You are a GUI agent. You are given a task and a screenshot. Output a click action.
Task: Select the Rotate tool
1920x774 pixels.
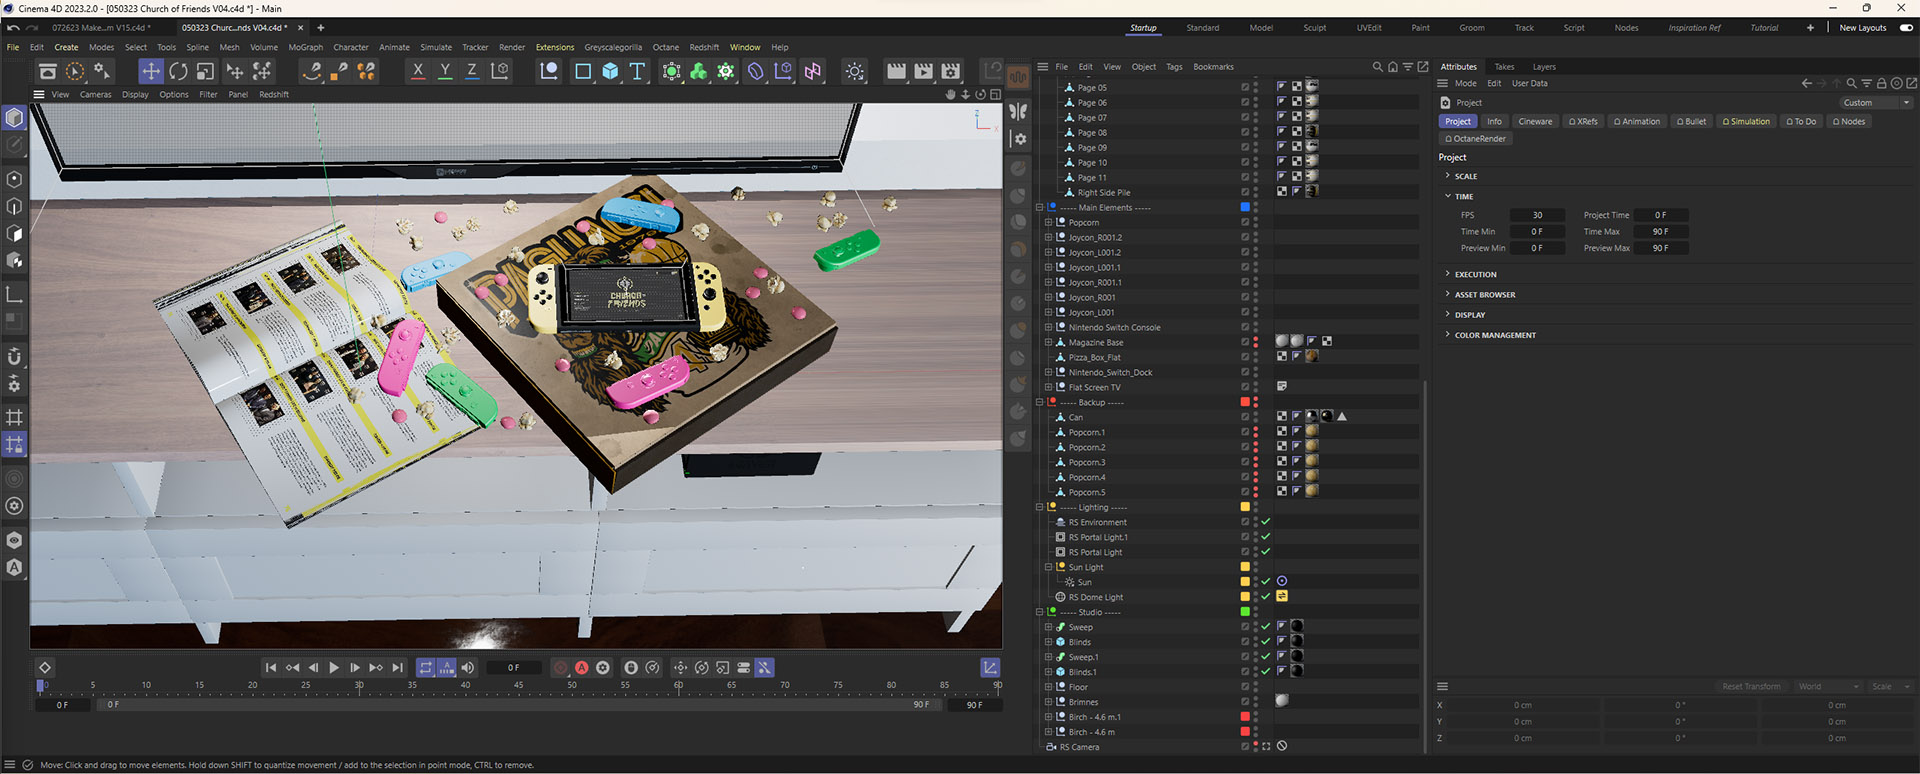pyautogui.click(x=178, y=71)
